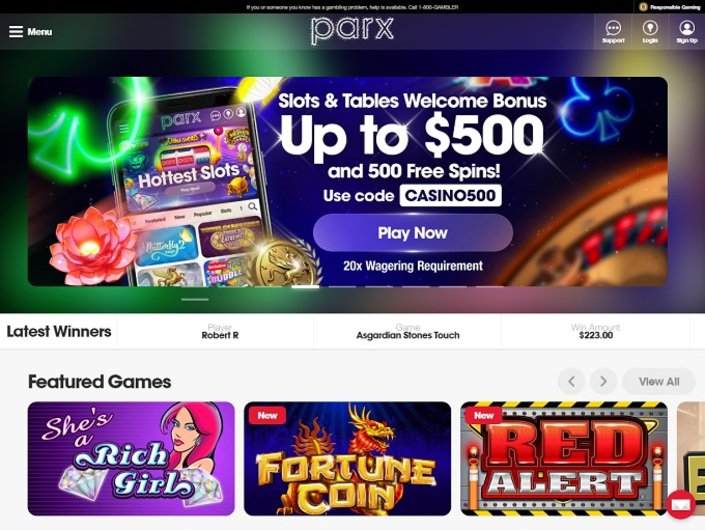Open Fortune Coin game tile
The height and width of the screenshot is (530, 705).
348,459
